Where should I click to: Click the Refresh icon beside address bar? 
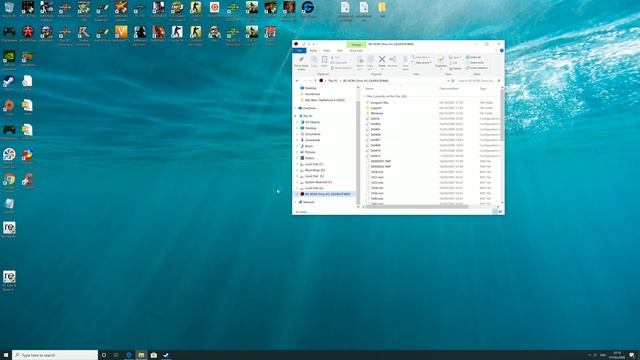[x=453, y=81]
